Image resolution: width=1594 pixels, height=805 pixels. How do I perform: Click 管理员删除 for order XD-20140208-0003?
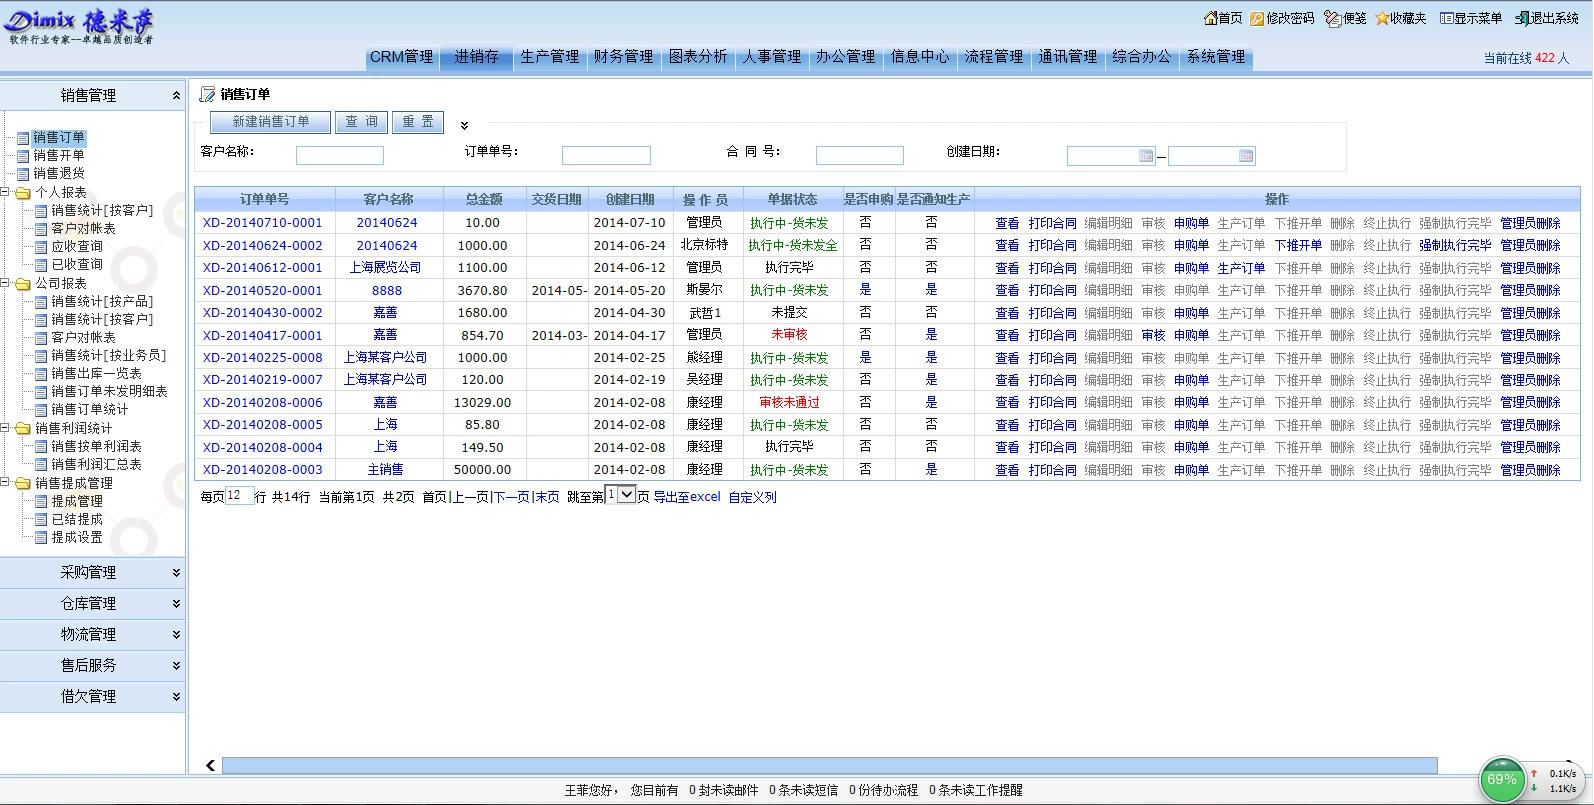tap(1530, 470)
